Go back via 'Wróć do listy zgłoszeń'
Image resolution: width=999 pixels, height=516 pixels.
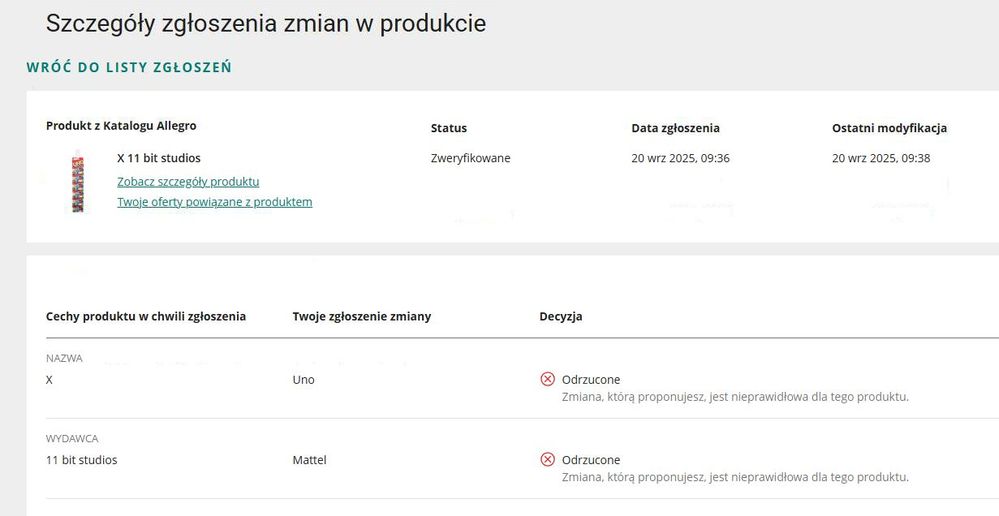pos(129,68)
